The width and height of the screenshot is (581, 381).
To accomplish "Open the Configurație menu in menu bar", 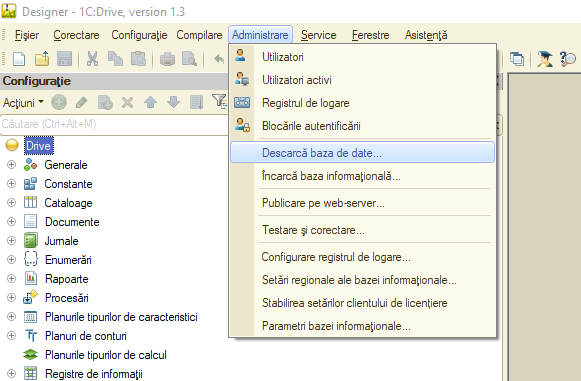I will [139, 35].
